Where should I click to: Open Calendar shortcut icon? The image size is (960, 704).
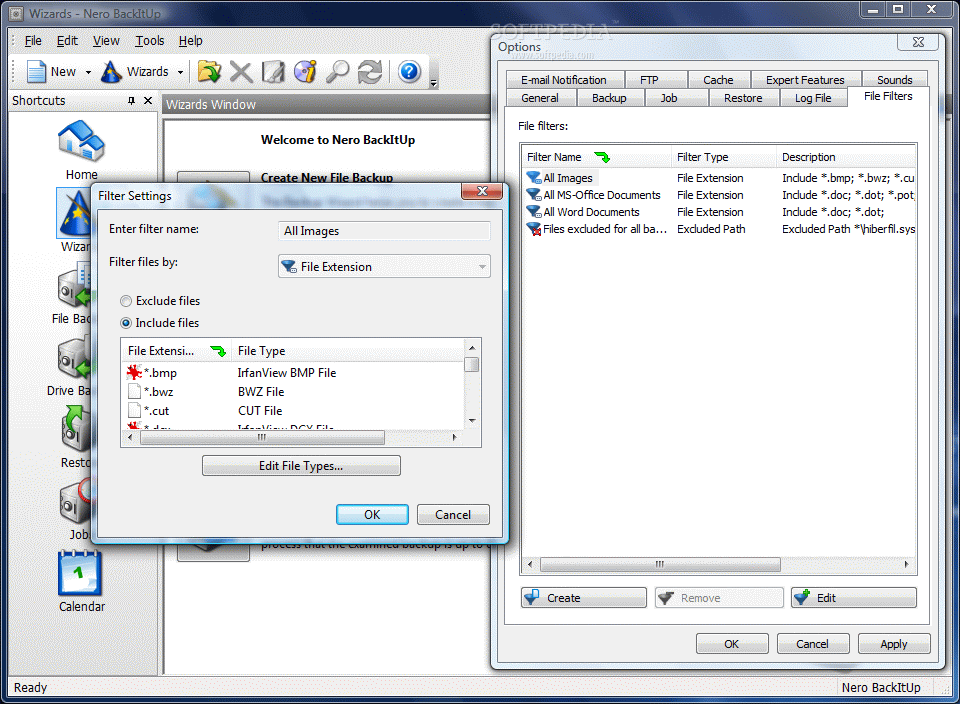click(x=80, y=573)
